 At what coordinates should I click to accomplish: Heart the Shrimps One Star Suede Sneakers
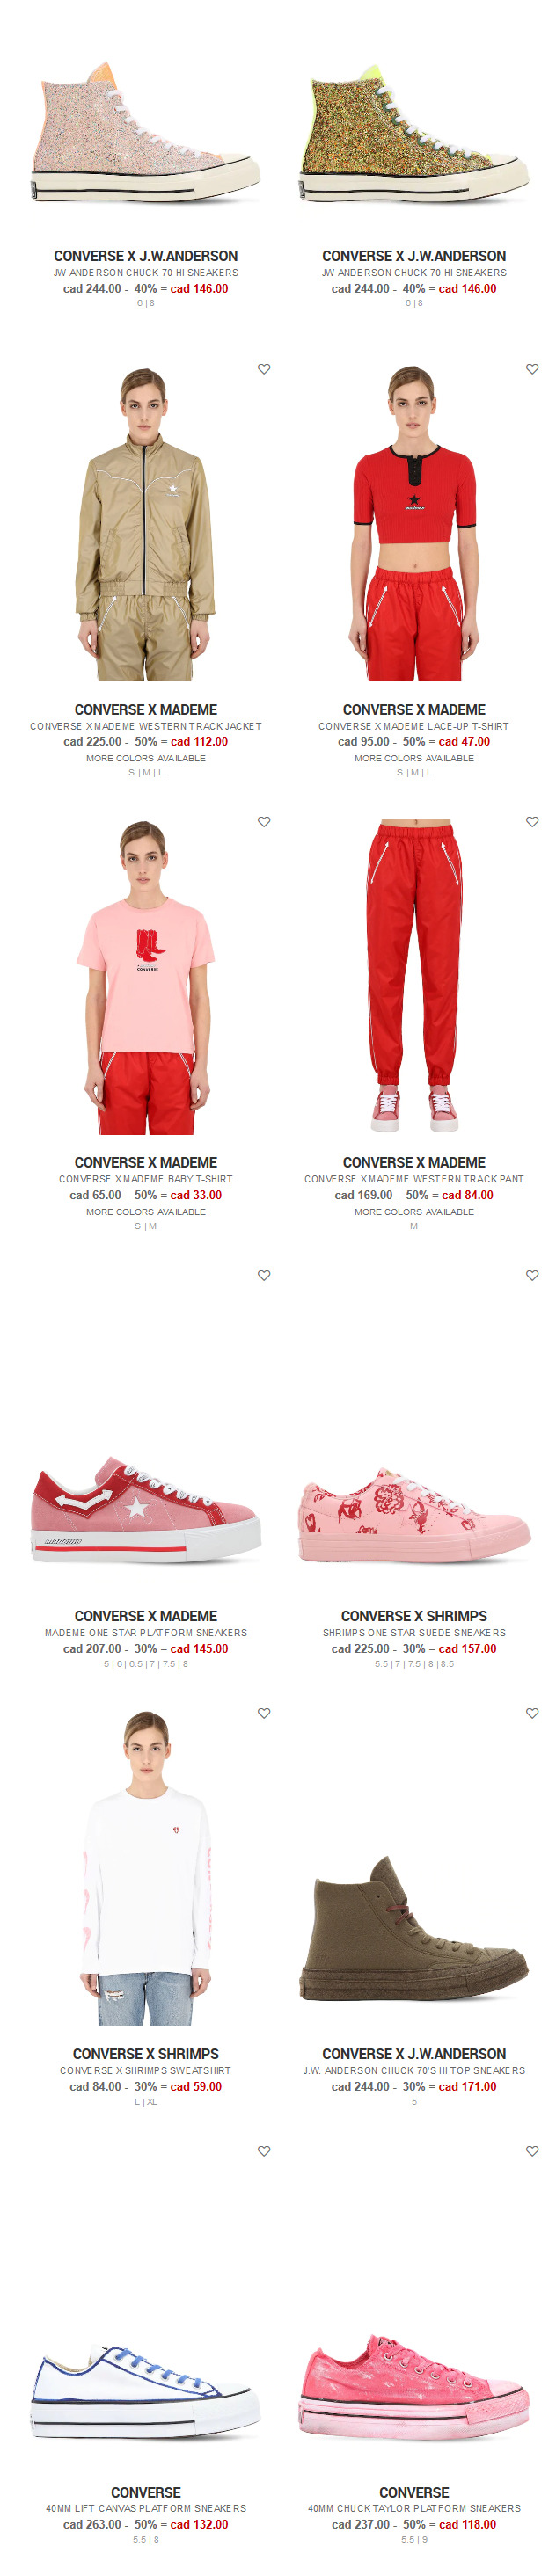[x=532, y=1275]
